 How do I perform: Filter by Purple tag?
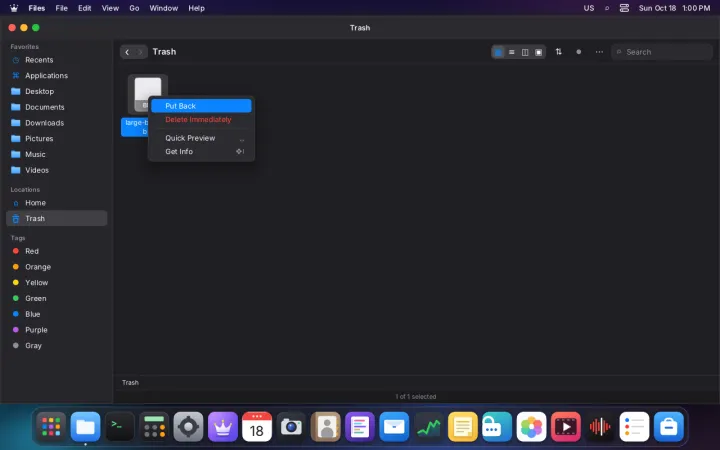(x=56, y=330)
